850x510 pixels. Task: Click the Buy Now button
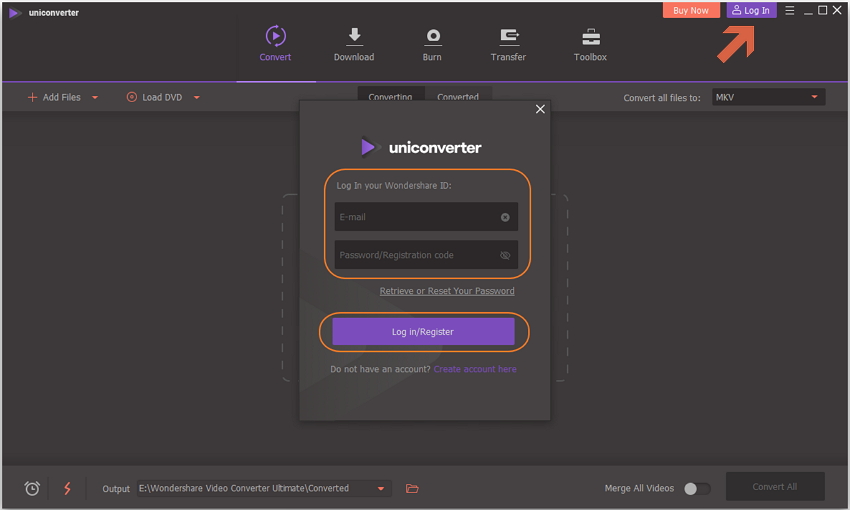point(691,10)
